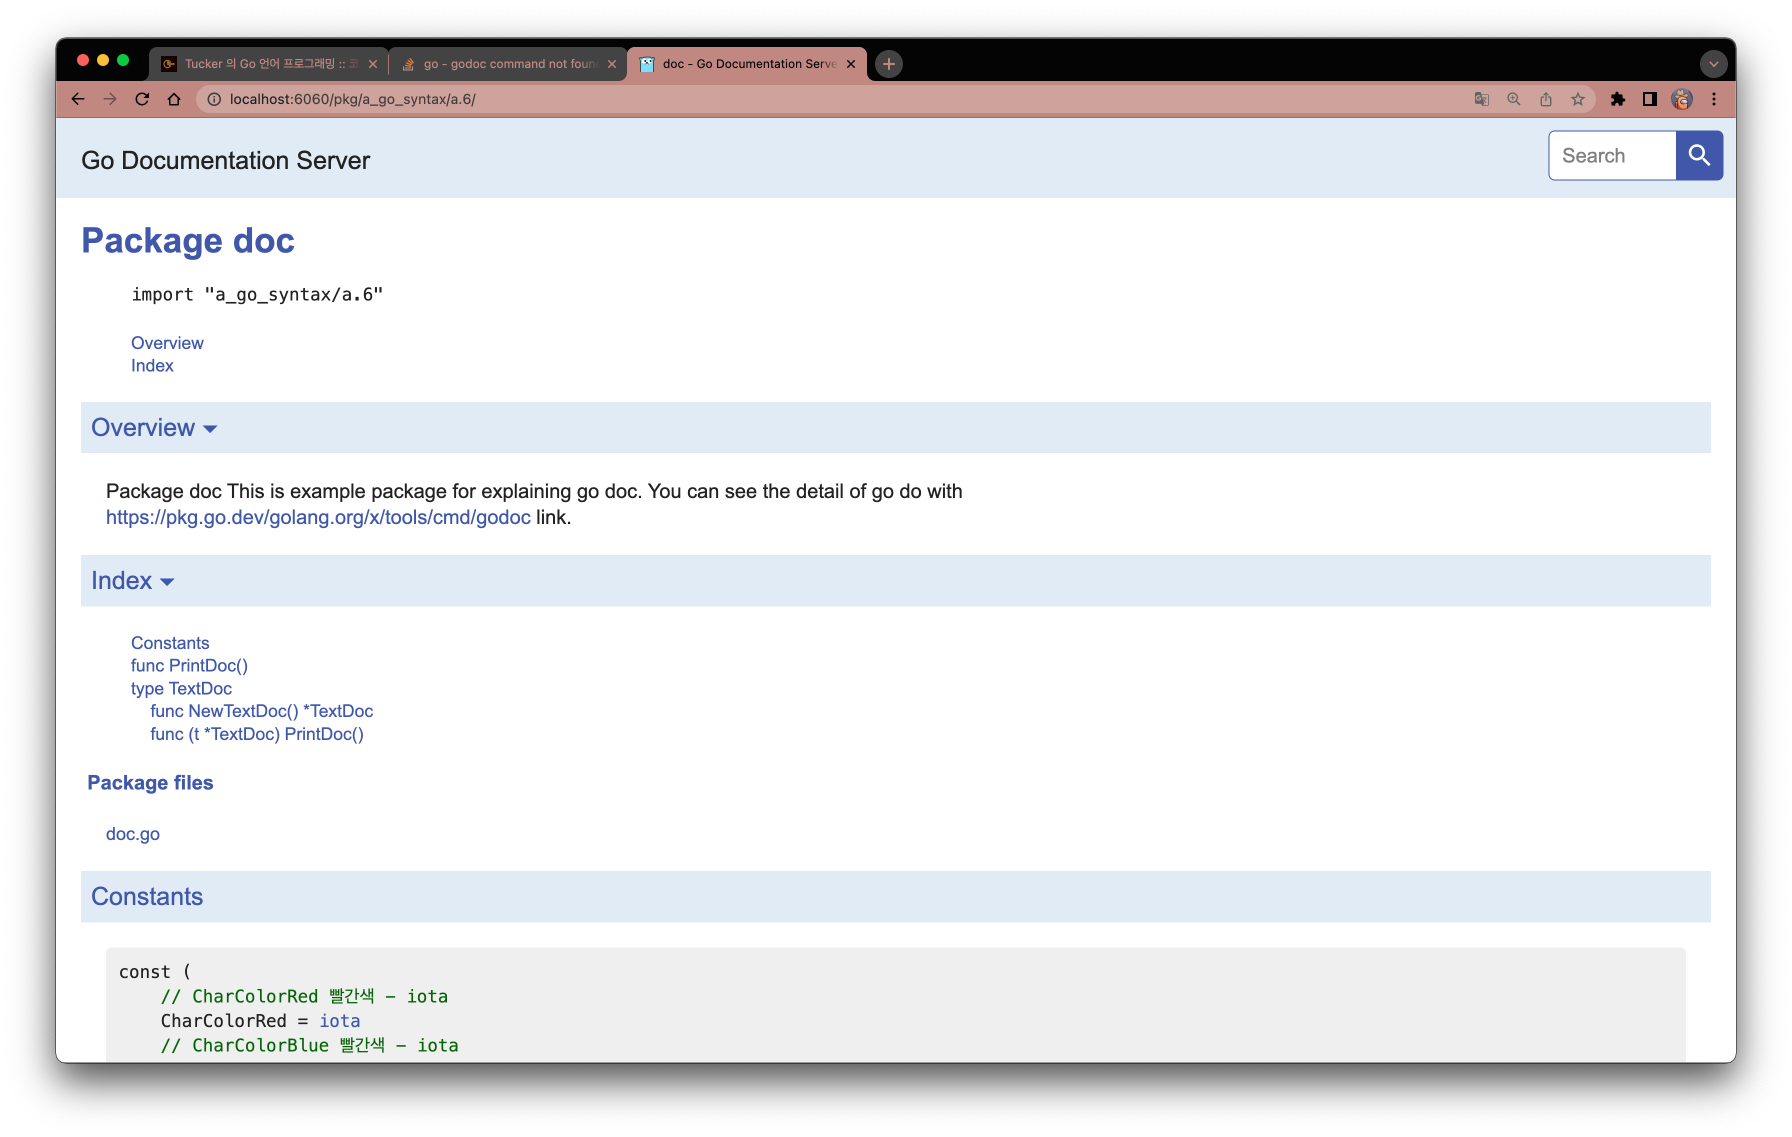Click the browser forward arrow
1792x1137 pixels.
[x=110, y=99]
